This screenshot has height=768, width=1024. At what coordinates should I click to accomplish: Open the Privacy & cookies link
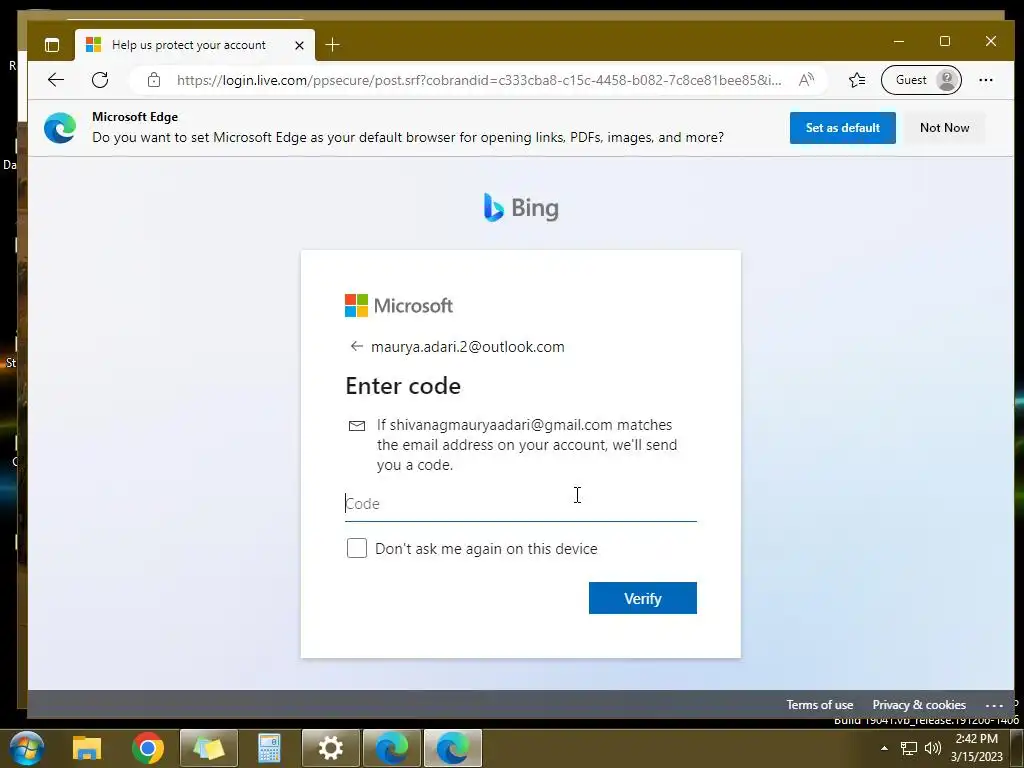pos(919,705)
